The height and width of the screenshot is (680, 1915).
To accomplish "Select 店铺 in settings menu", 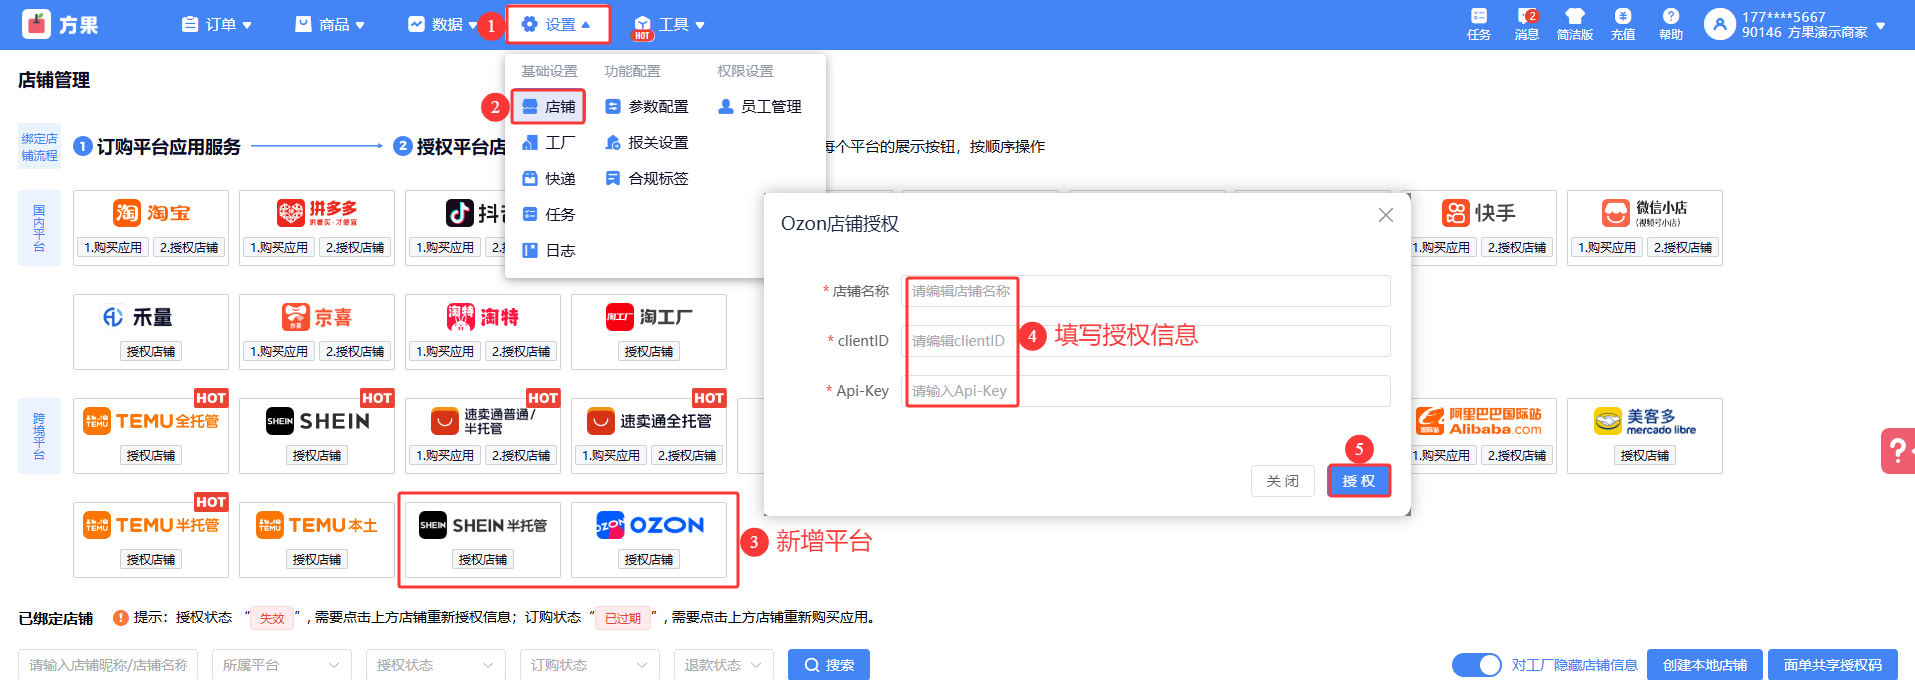I will pos(548,106).
